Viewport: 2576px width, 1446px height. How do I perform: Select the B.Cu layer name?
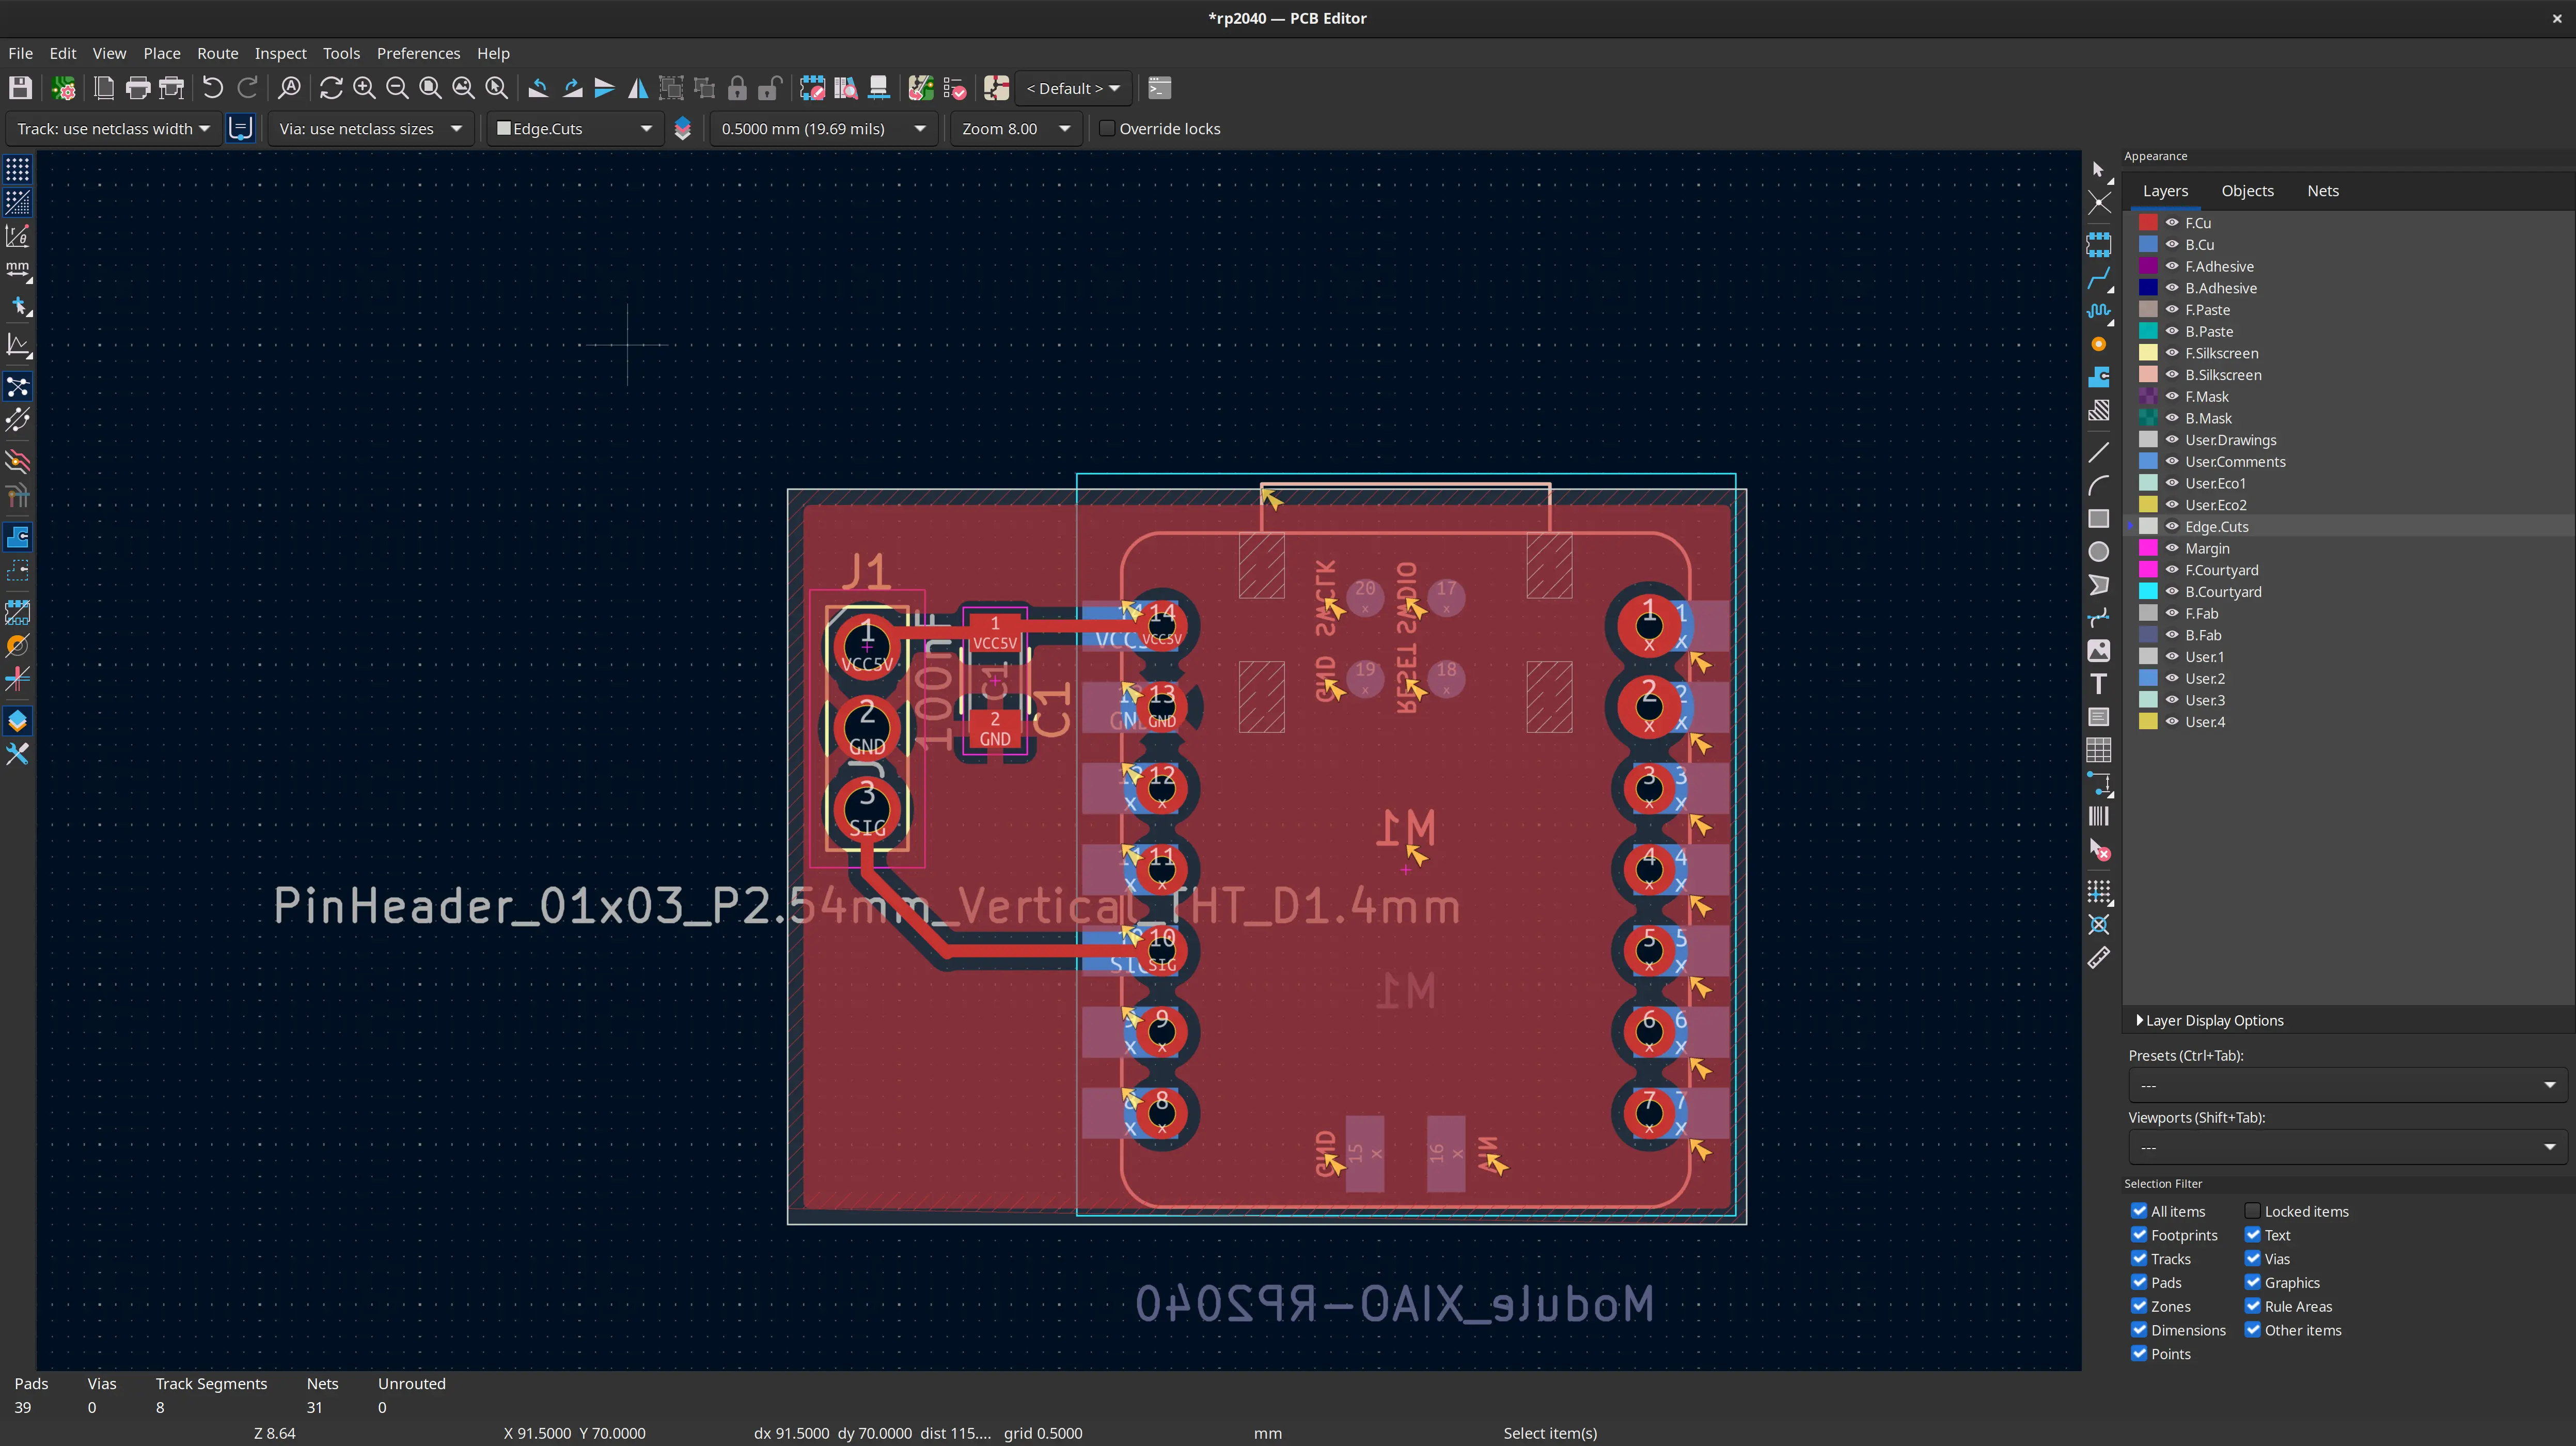[2199, 244]
